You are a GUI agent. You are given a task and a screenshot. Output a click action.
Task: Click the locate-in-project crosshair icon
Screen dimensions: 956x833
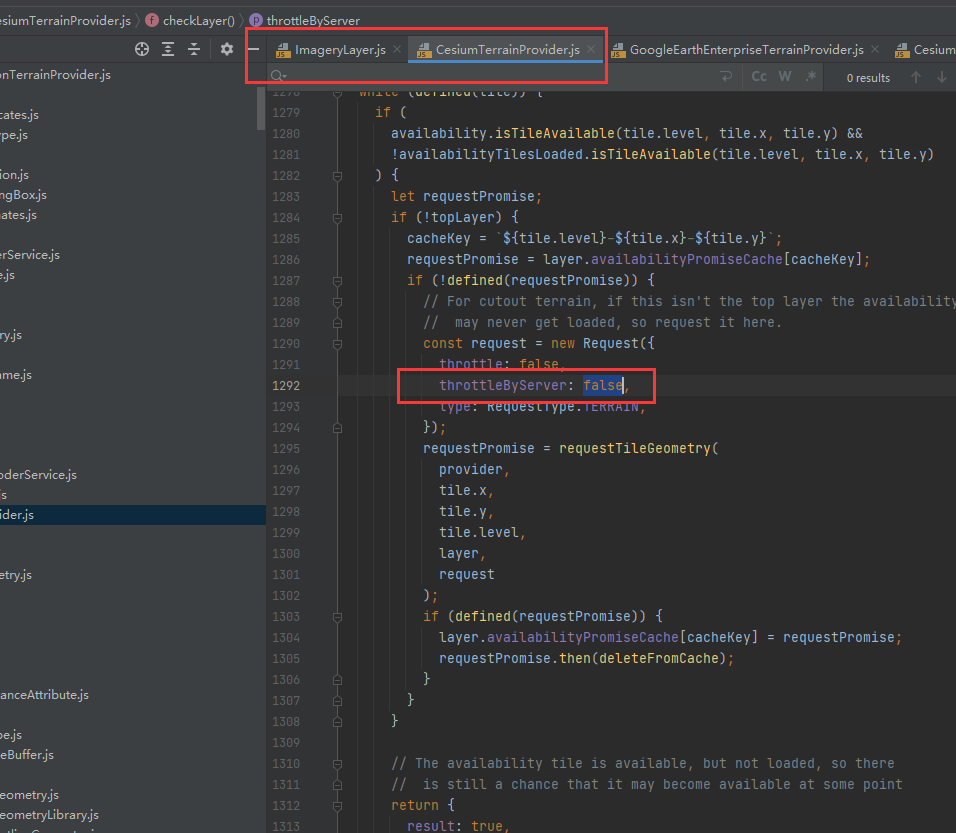[142, 49]
